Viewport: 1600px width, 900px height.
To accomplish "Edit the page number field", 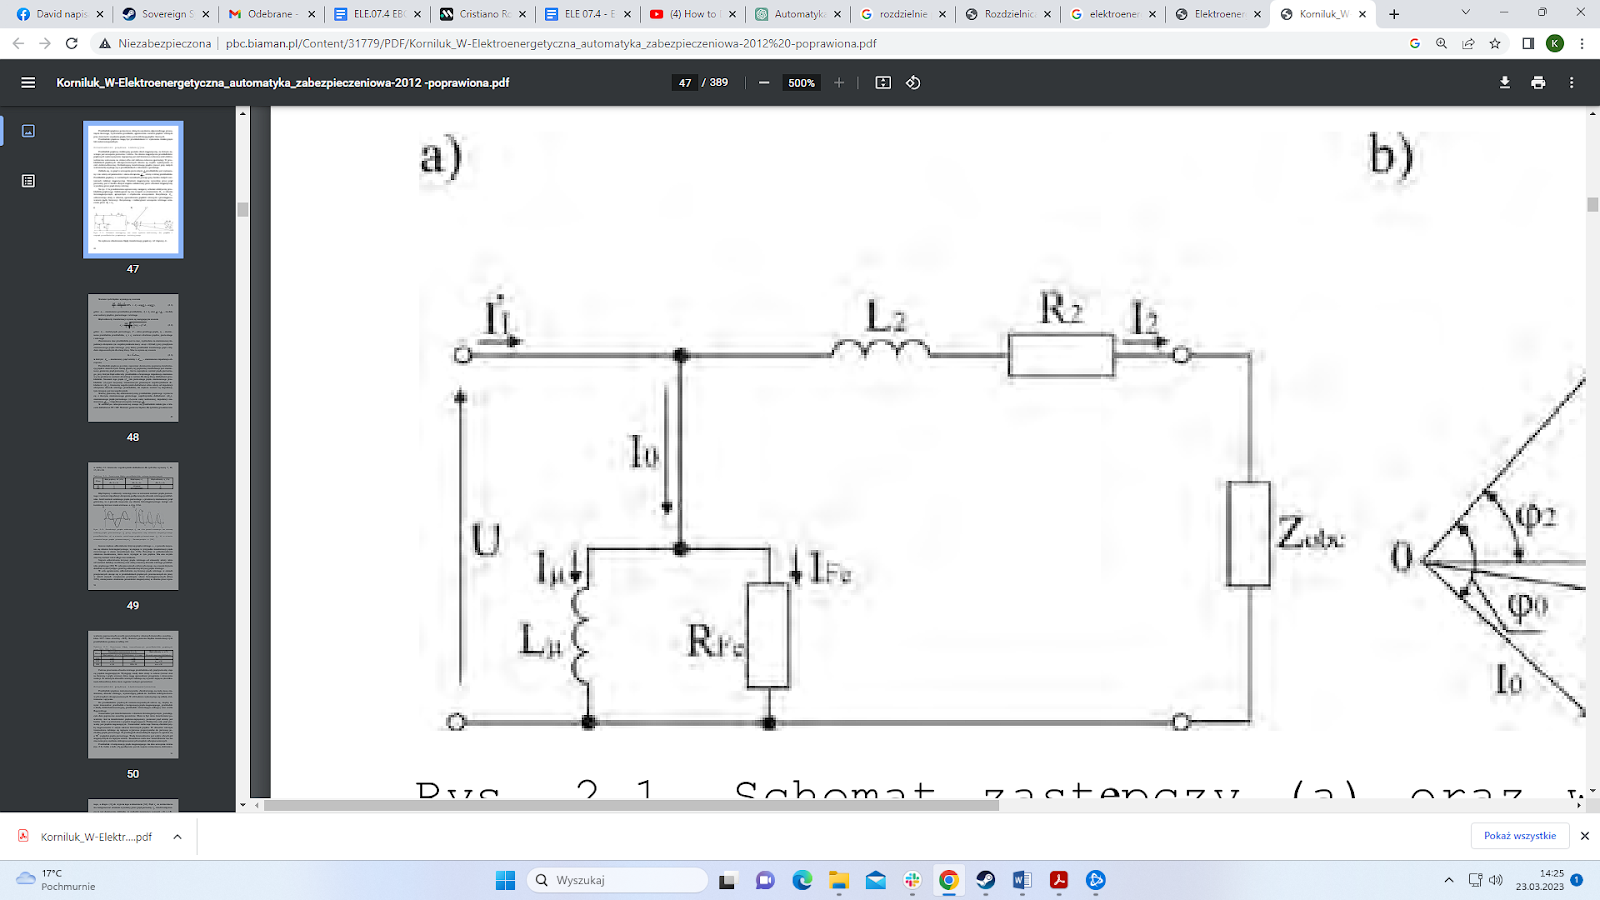I will click(x=685, y=83).
